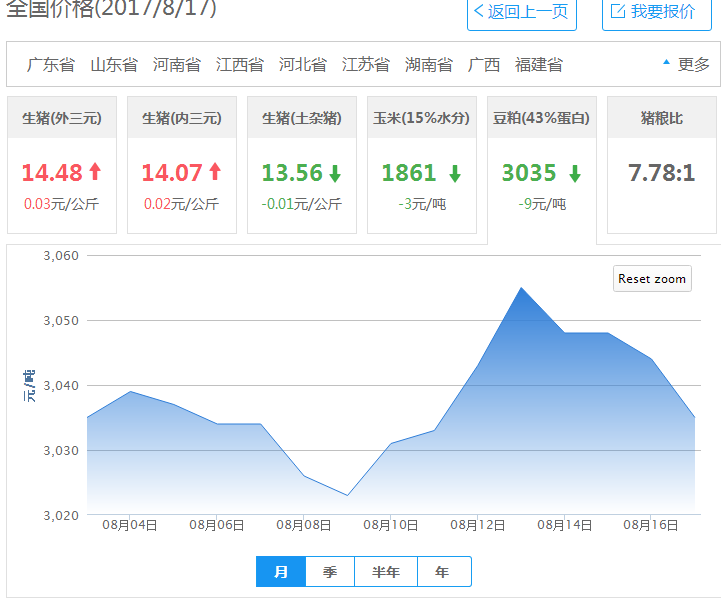The image size is (721, 600).
Task: Click the chart peak data point
Action: pos(521,288)
